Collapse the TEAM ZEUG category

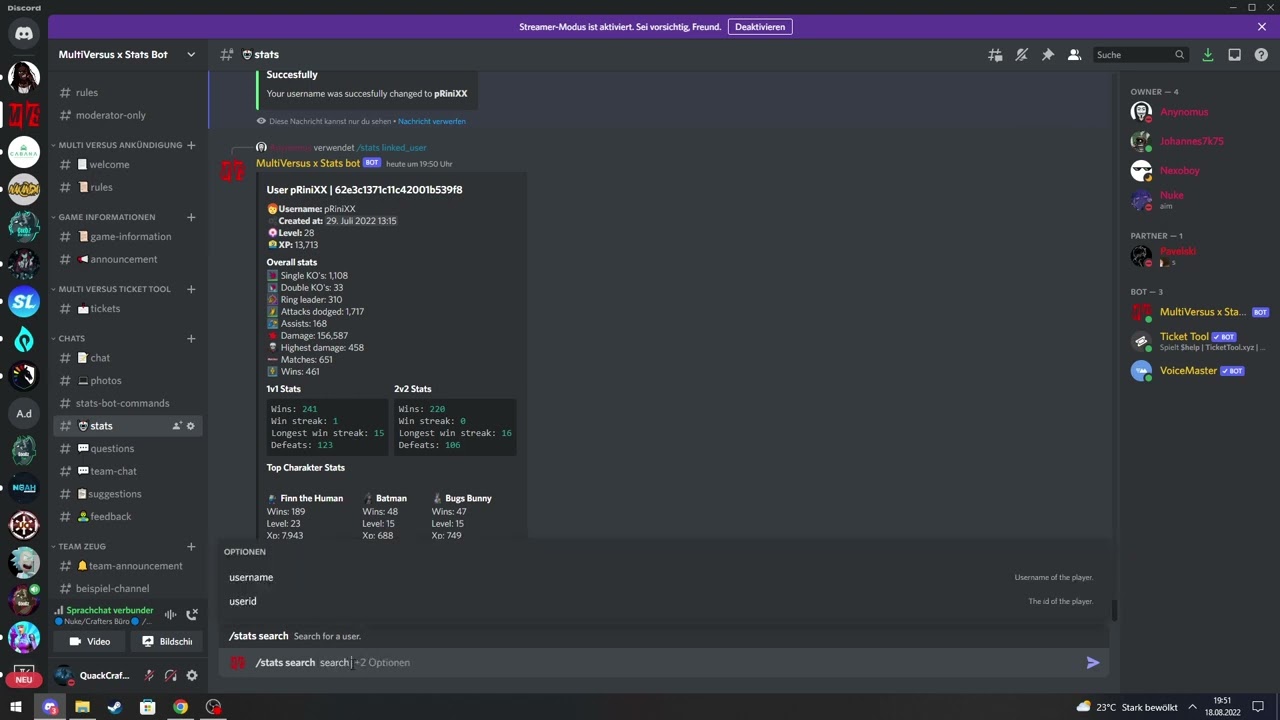click(x=81, y=546)
